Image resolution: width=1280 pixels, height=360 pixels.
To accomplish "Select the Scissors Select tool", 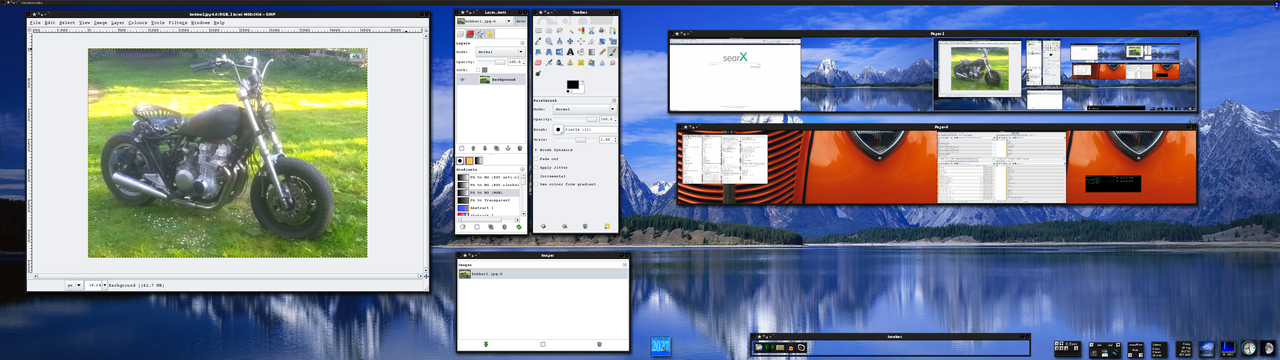I will [591, 31].
